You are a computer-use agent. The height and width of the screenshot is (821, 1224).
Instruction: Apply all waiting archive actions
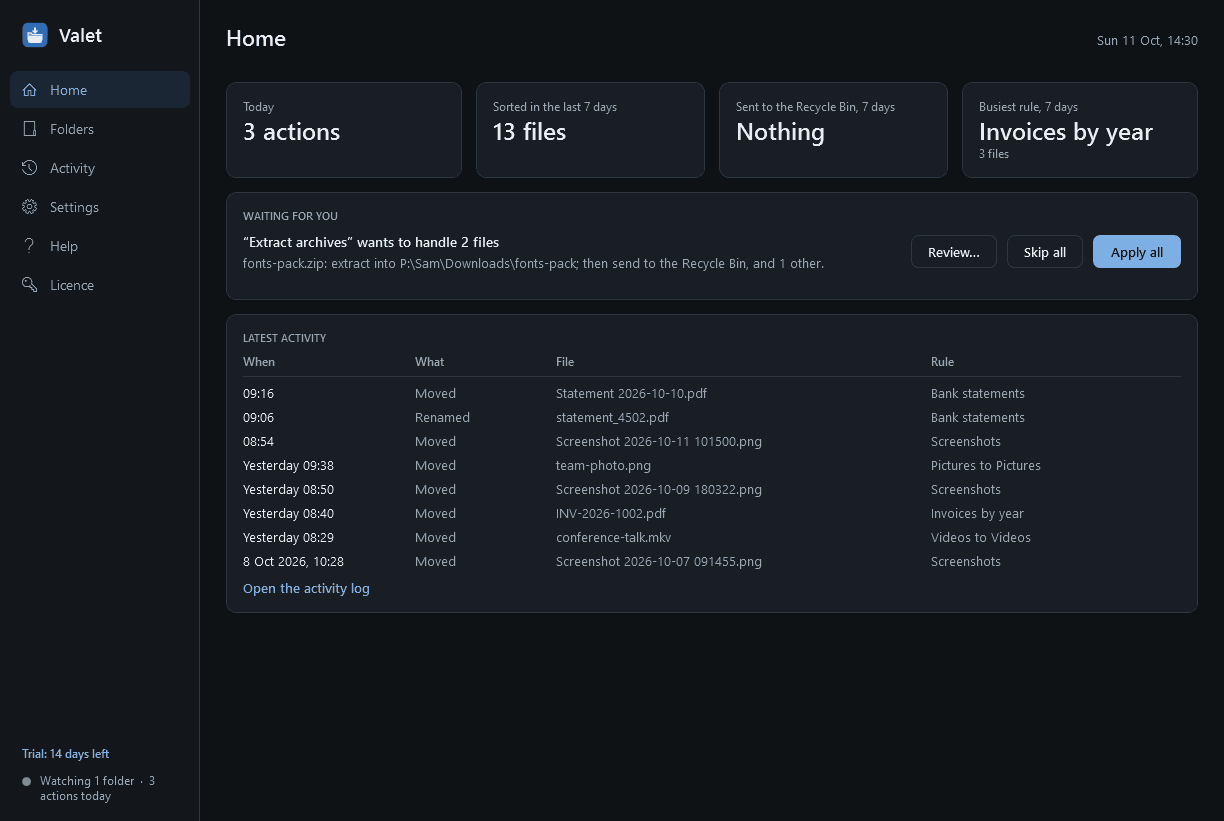click(1137, 252)
